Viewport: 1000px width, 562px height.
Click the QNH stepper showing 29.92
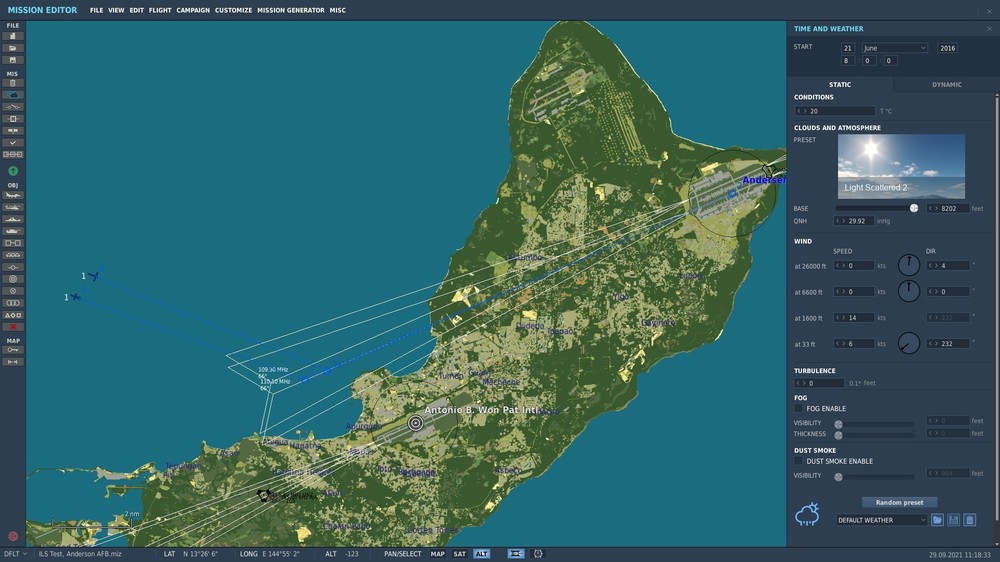click(853, 221)
